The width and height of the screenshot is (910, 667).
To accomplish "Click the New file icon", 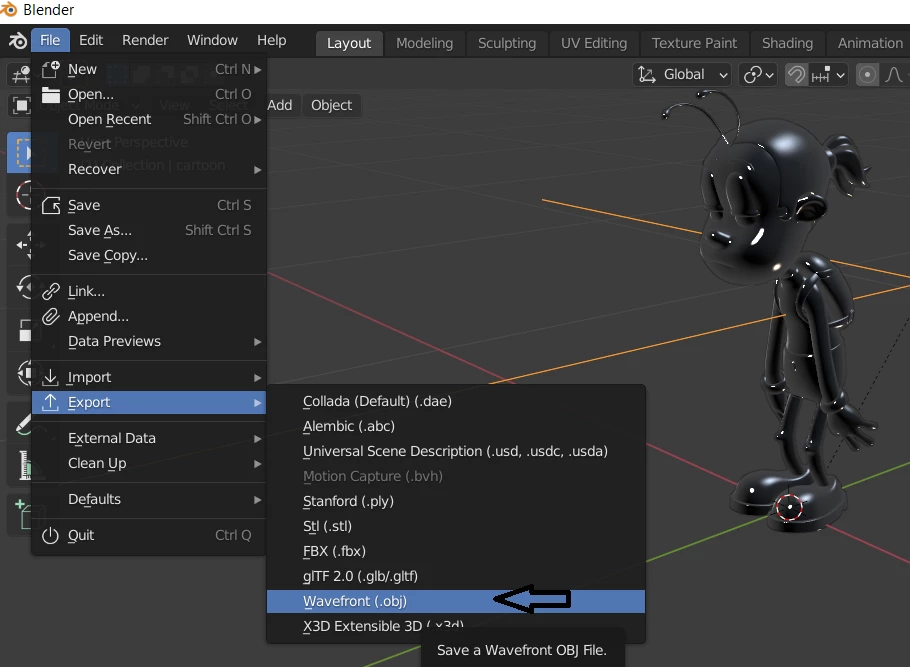I will 50,69.
